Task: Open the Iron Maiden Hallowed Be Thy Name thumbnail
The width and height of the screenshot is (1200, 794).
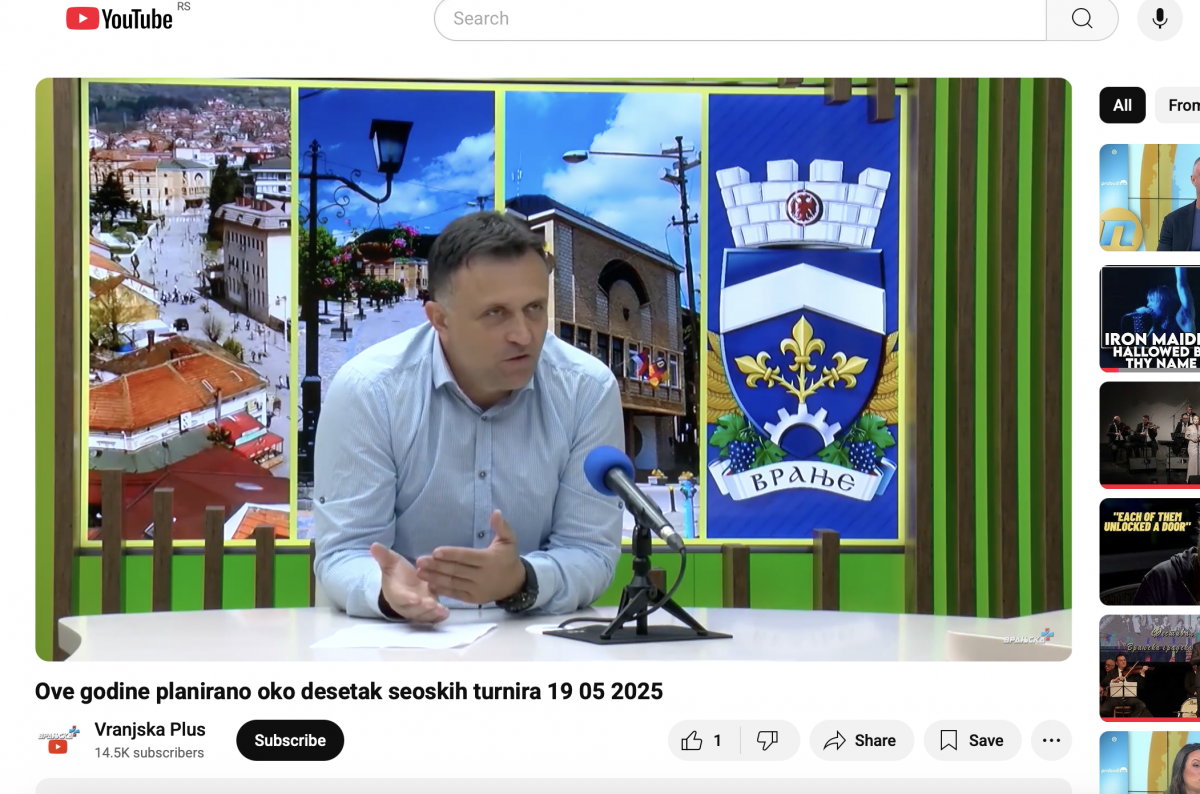Action: coord(1150,318)
